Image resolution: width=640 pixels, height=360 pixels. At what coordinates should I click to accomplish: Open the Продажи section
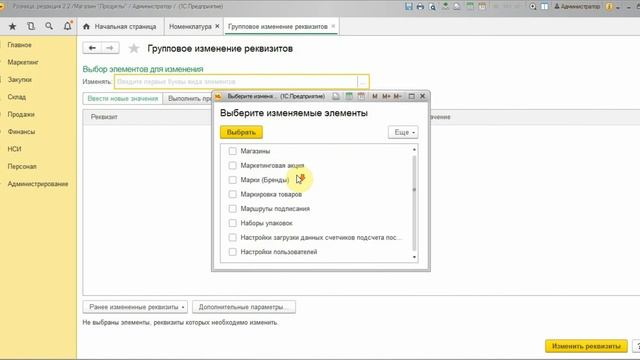(21, 114)
